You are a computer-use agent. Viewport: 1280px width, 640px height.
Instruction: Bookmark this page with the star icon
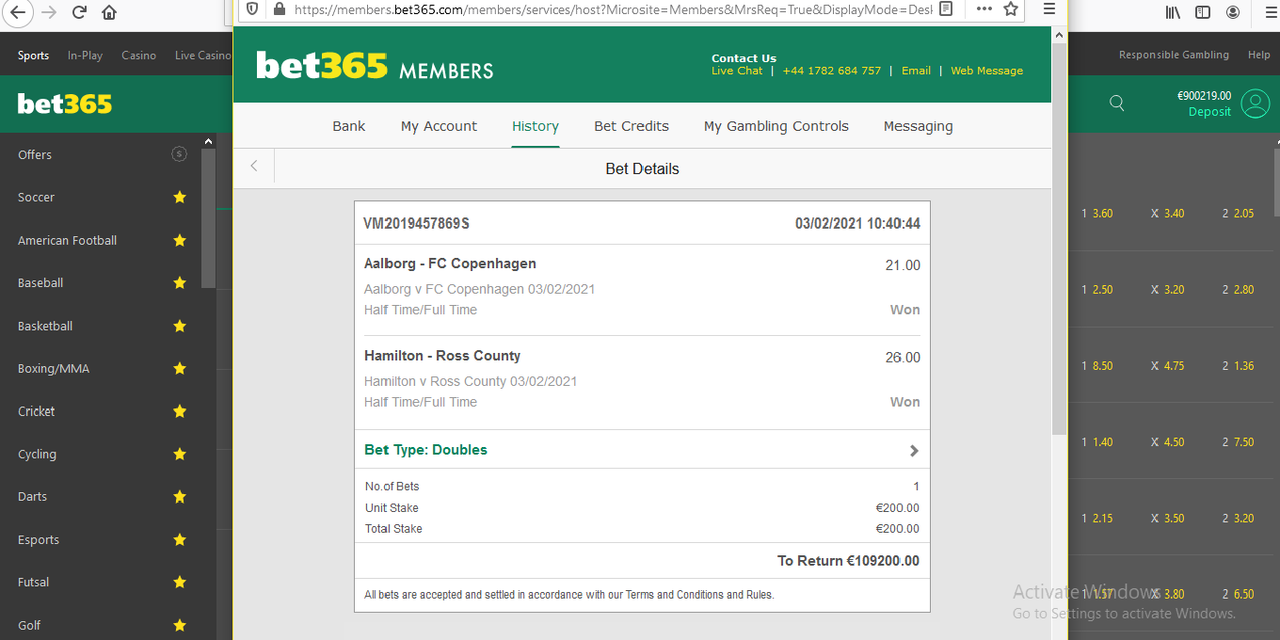coord(1011,9)
